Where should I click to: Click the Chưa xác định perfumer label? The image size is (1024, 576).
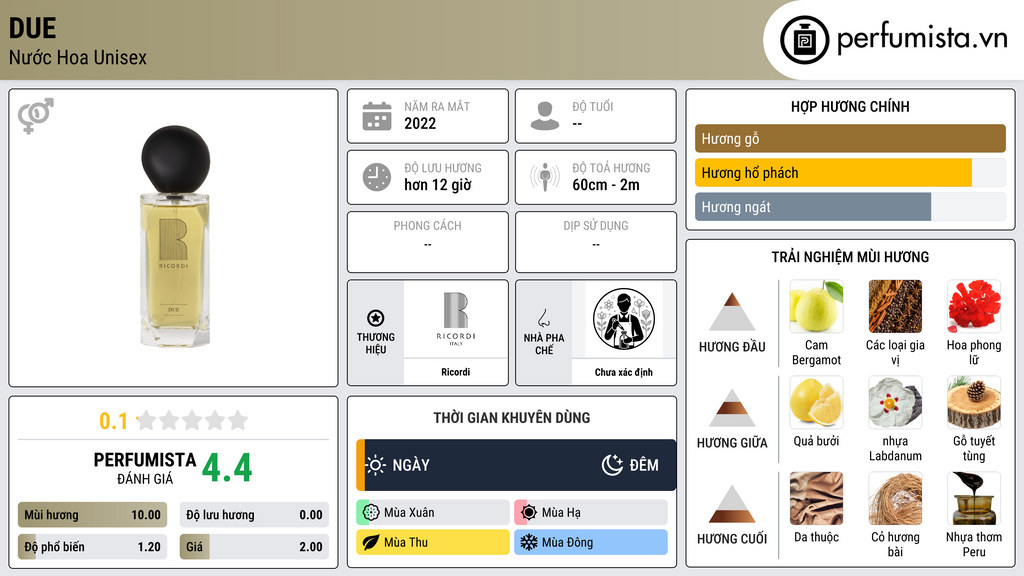click(x=624, y=372)
